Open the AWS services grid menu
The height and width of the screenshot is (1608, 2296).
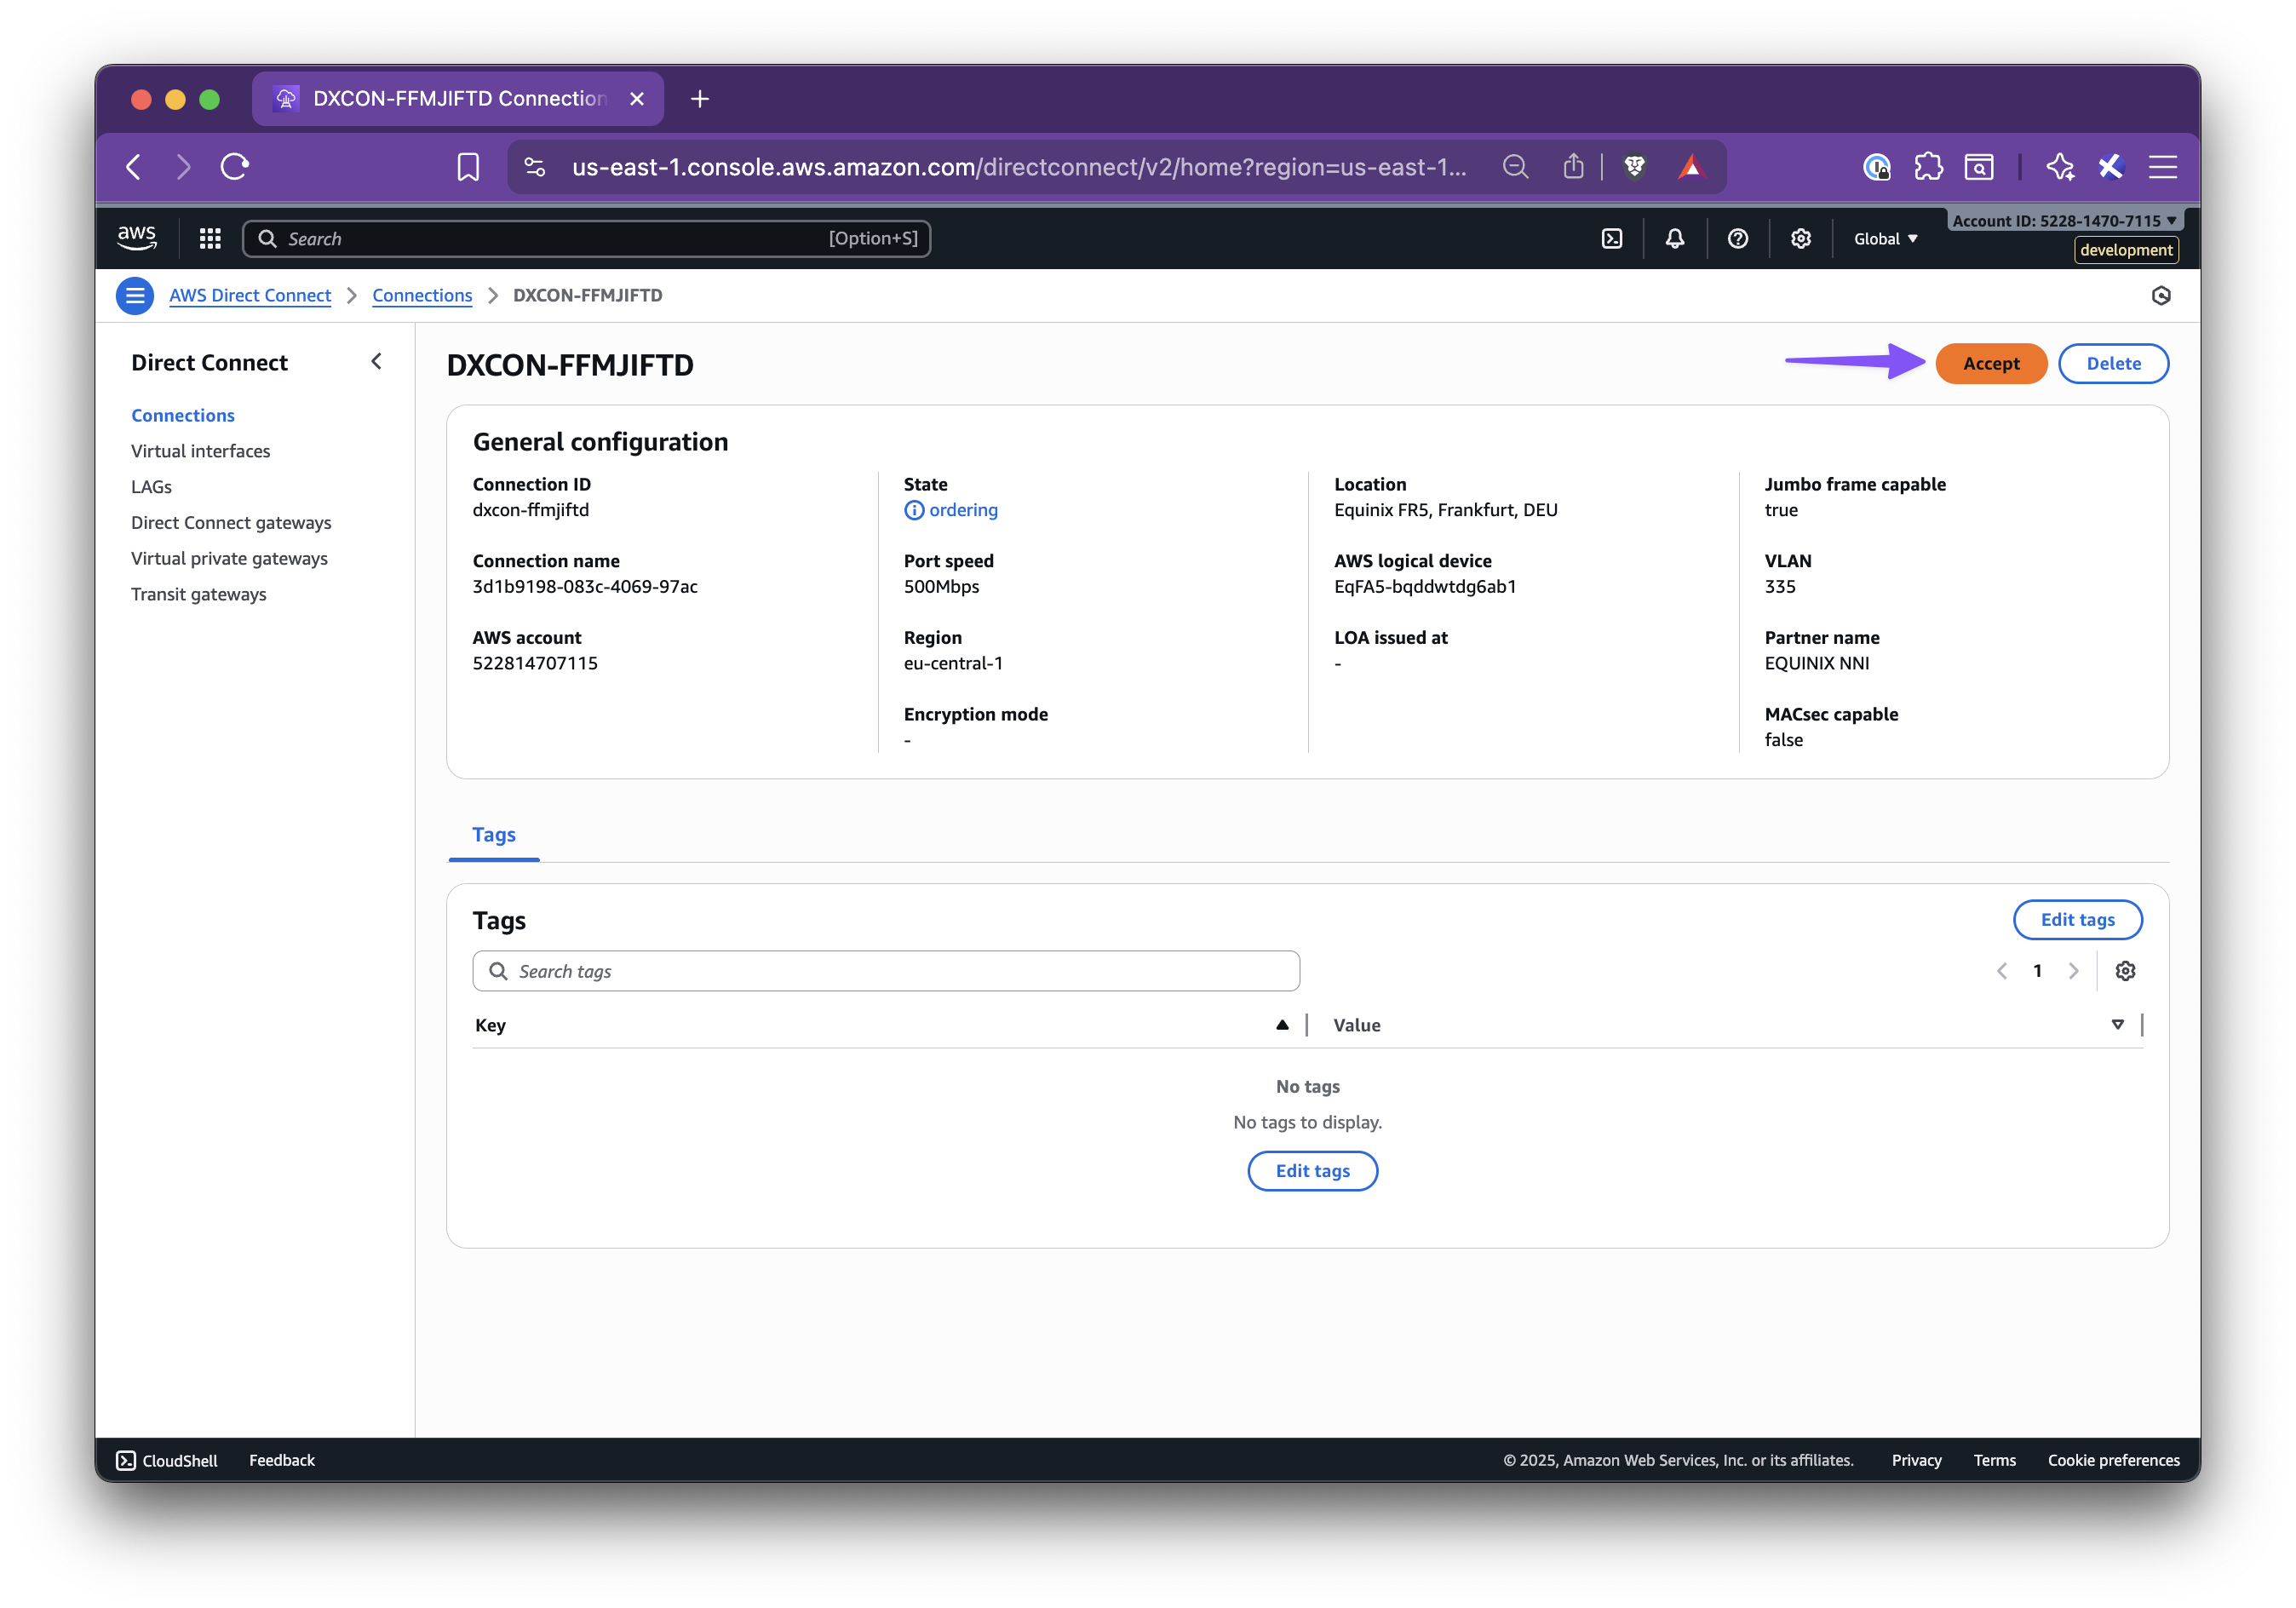click(x=210, y=238)
